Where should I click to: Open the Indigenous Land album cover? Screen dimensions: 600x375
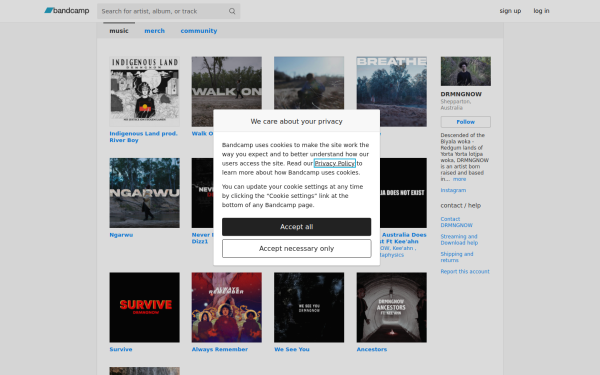click(145, 91)
